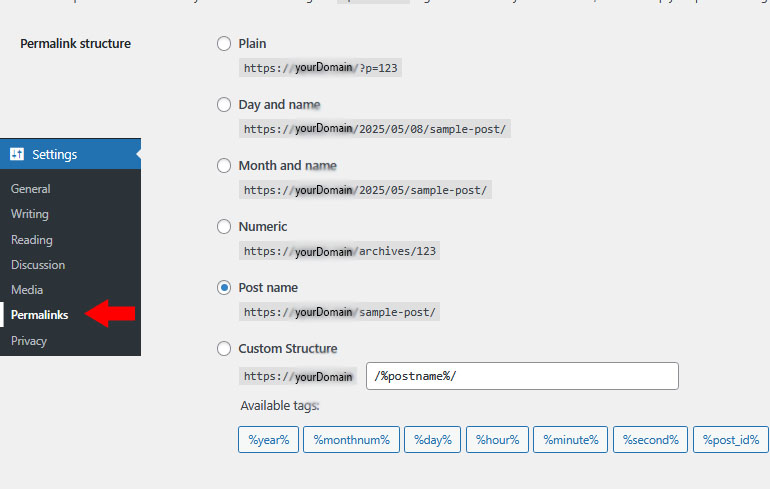Click the Post name example URL

339,312
